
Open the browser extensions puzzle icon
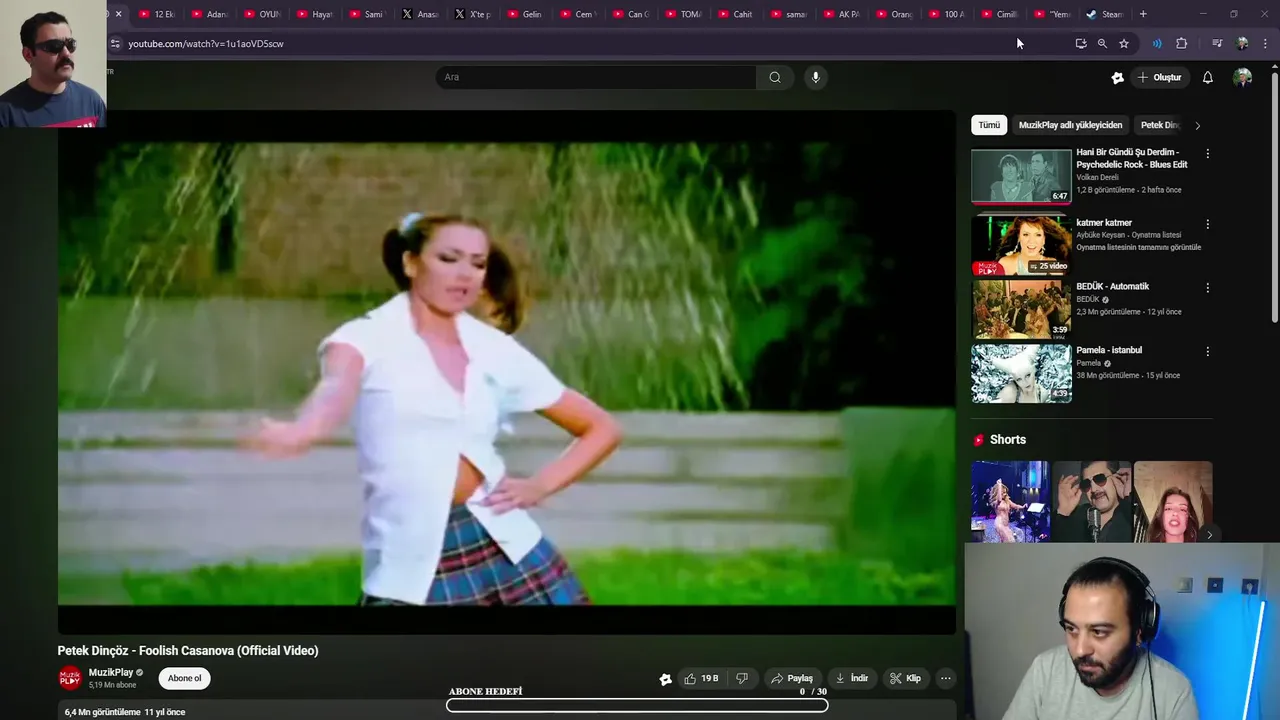point(1181,43)
